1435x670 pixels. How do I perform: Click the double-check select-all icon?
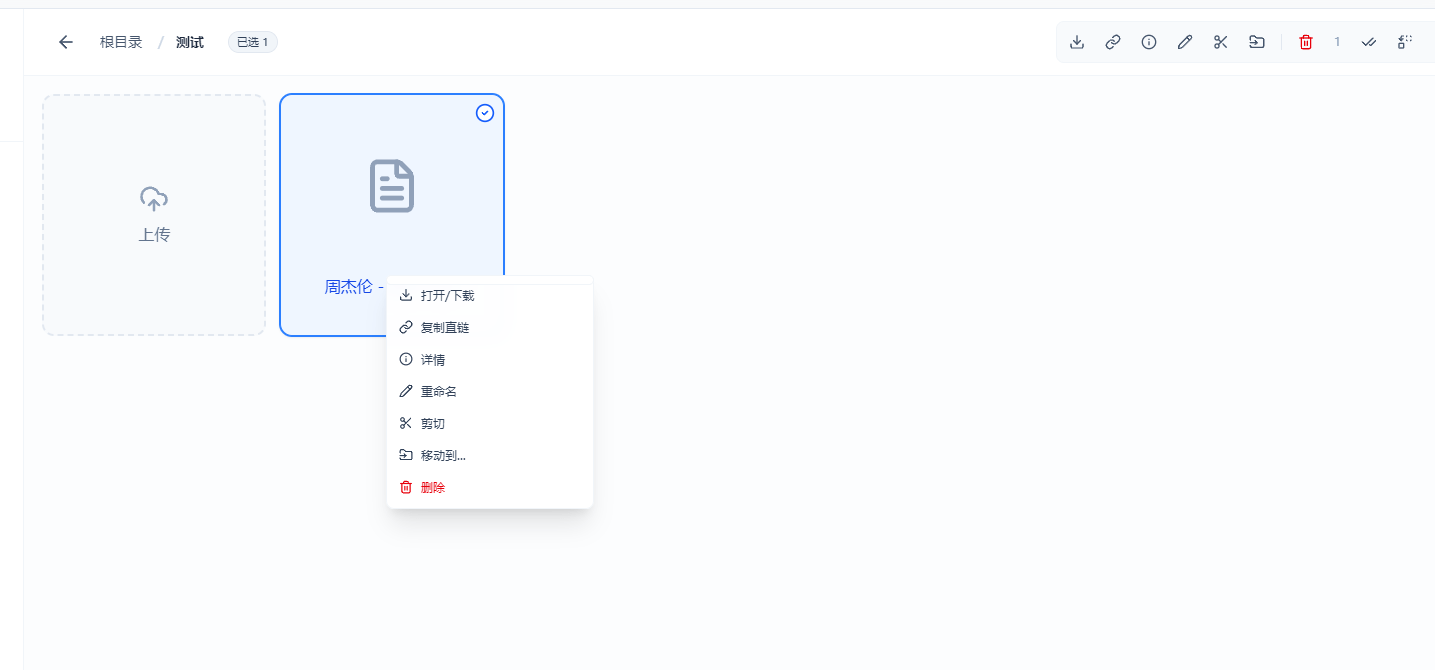[x=1369, y=42]
